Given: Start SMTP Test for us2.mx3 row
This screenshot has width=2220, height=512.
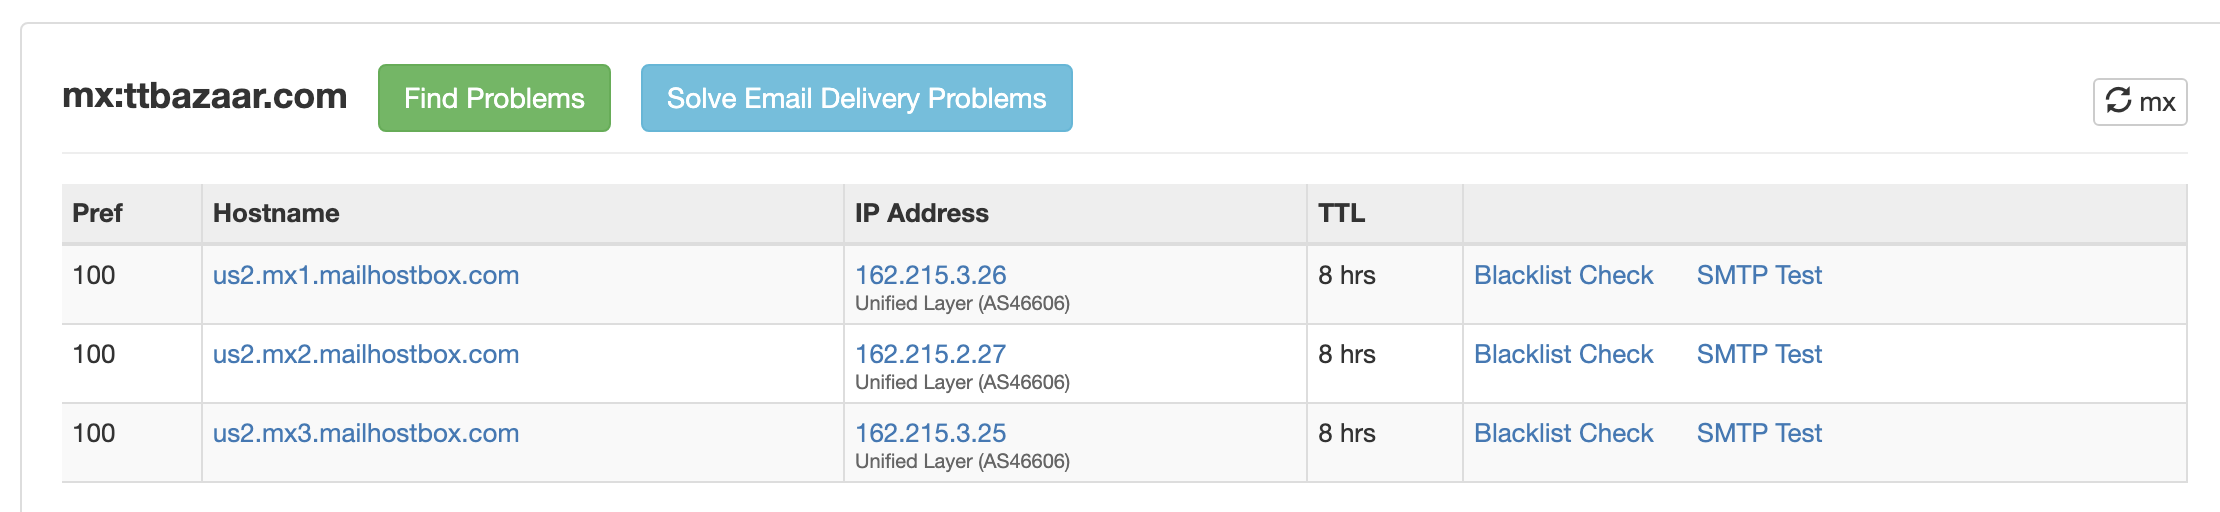Looking at the screenshot, I should pyautogui.click(x=1759, y=433).
